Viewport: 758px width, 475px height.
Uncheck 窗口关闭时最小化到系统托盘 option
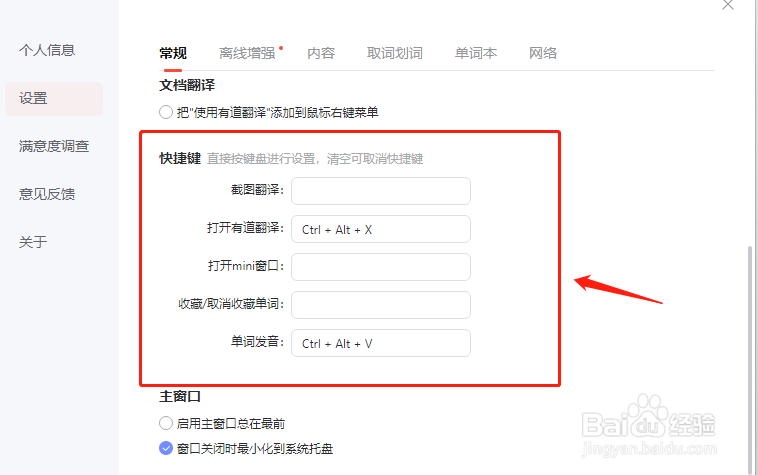[x=166, y=448]
